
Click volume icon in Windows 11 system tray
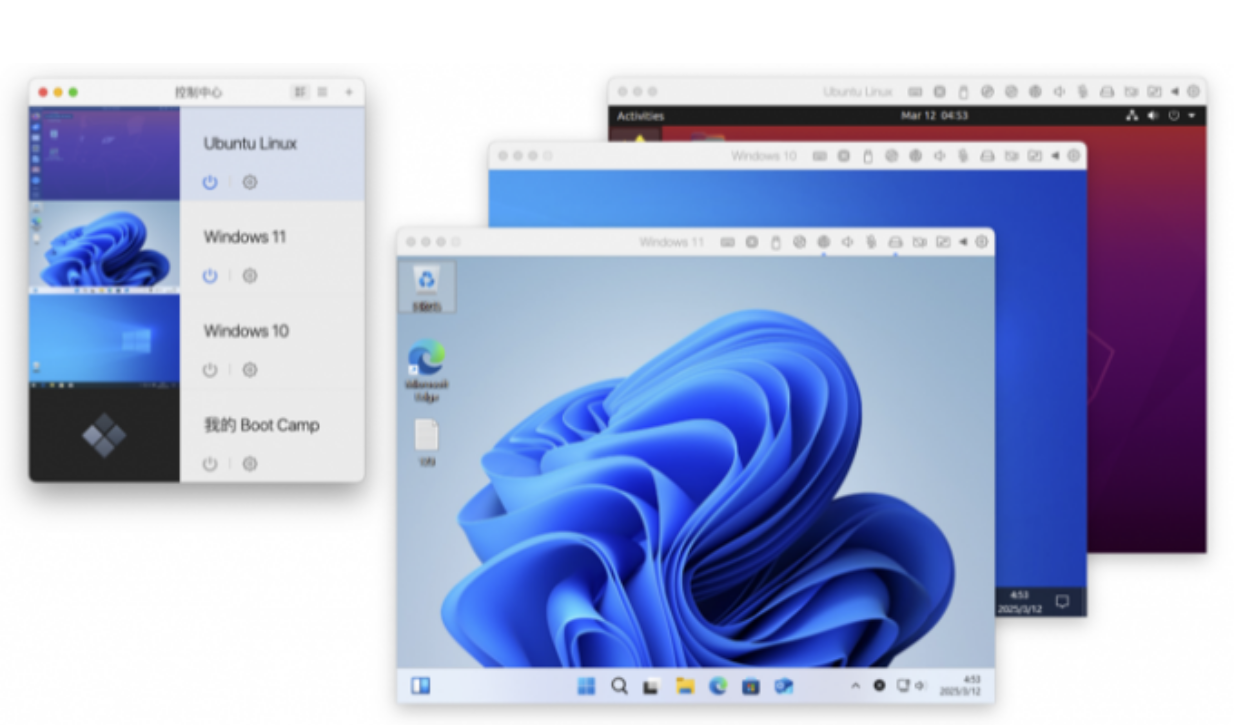click(920, 686)
